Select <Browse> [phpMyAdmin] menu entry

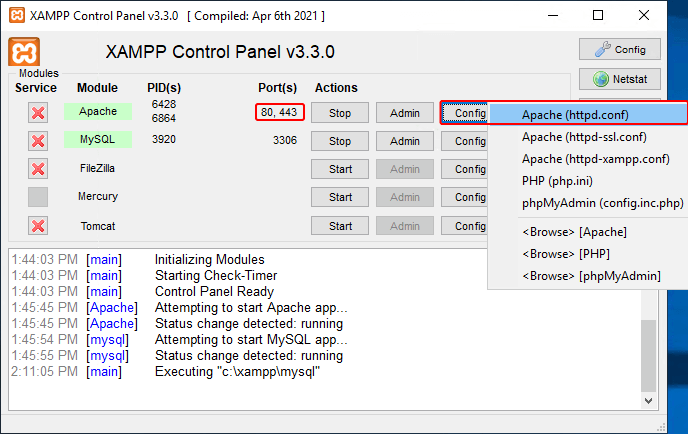(x=588, y=276)
